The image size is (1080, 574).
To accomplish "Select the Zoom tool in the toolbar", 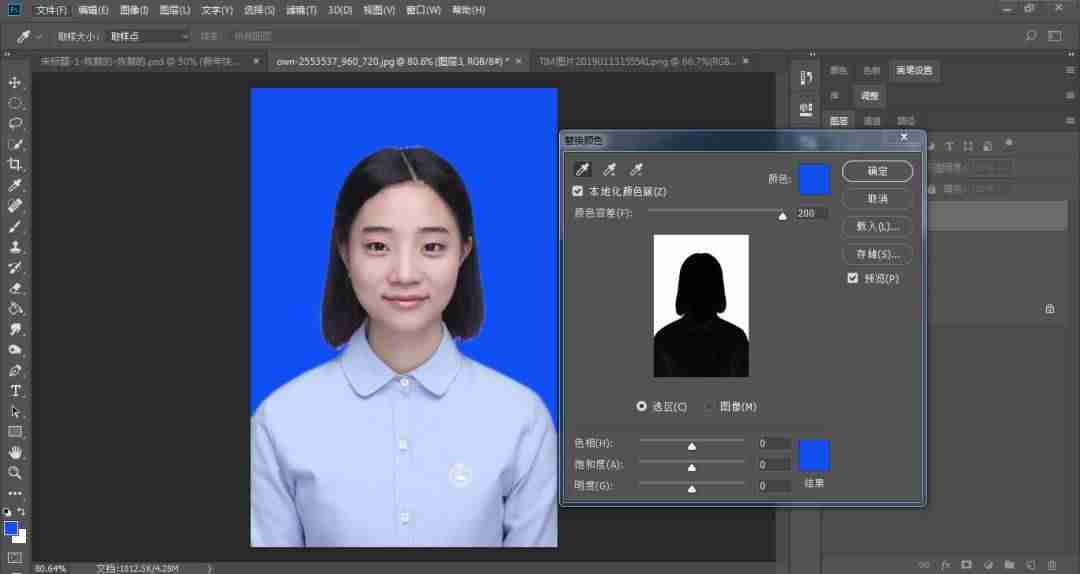I will pos(14,473).
